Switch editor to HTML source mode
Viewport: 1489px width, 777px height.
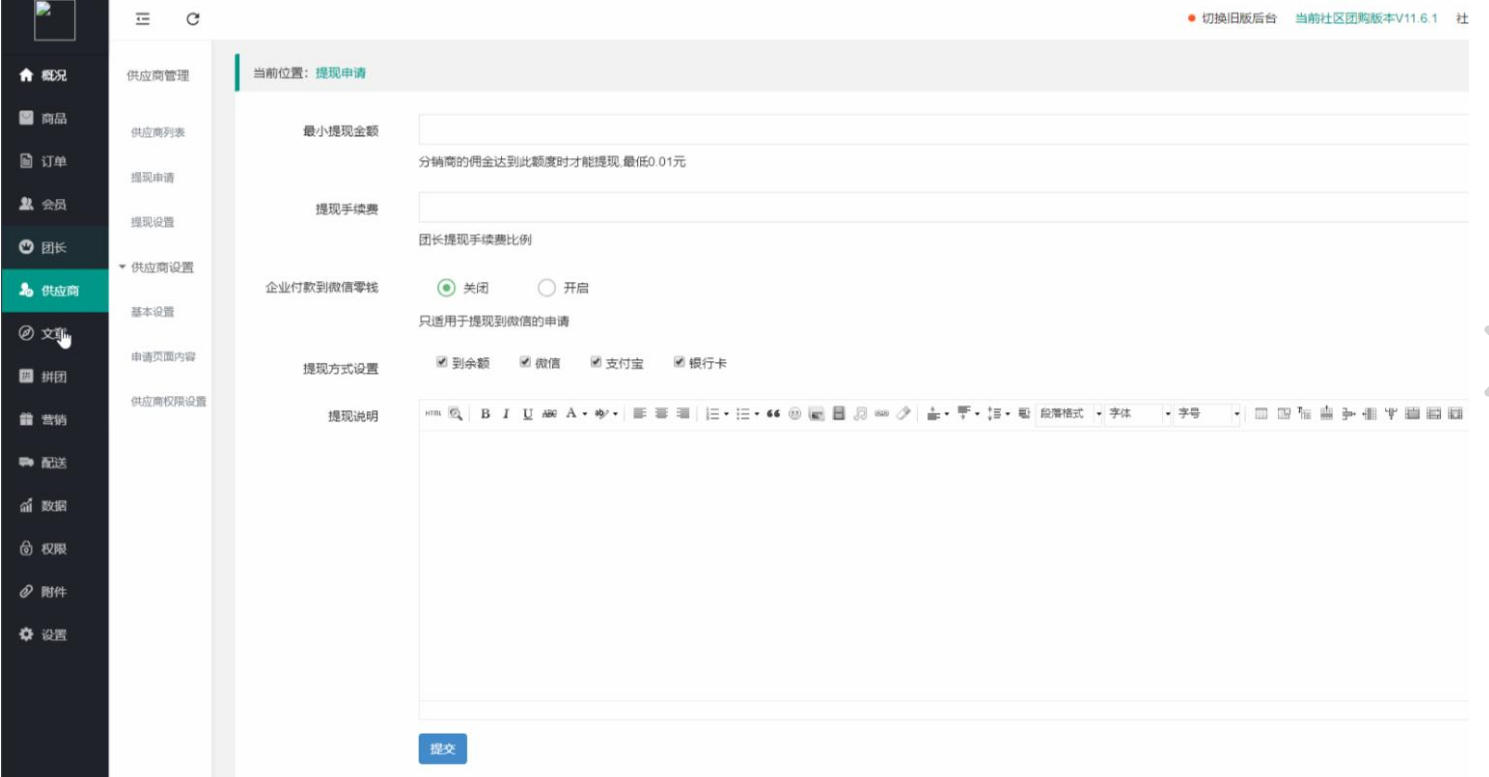[x=432, y=414]
